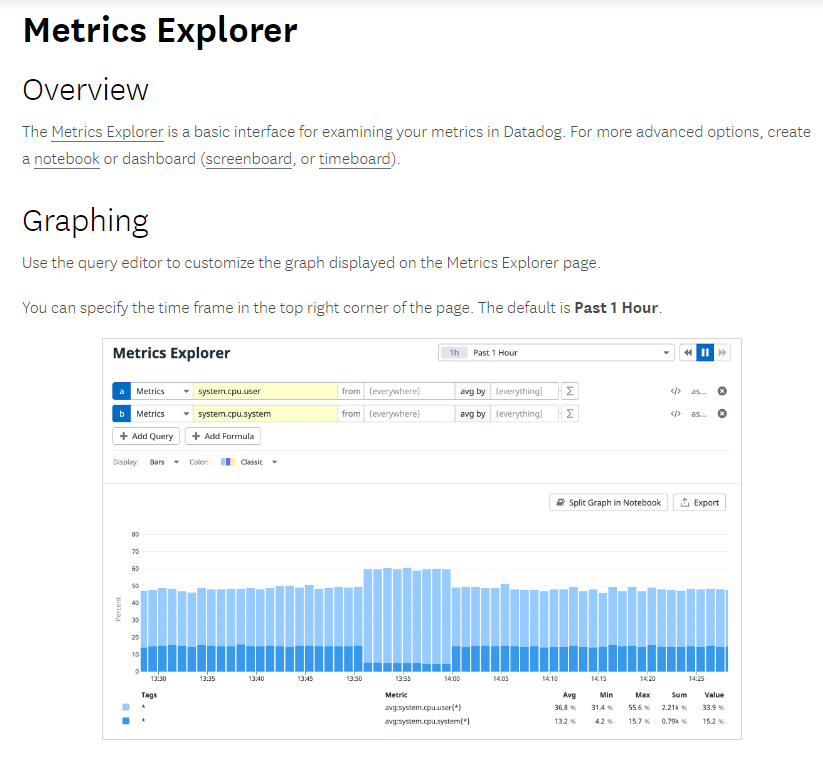823x757 pixels.
Task: Toggle the code editor icon for query a
Action: tap(676, 391)
